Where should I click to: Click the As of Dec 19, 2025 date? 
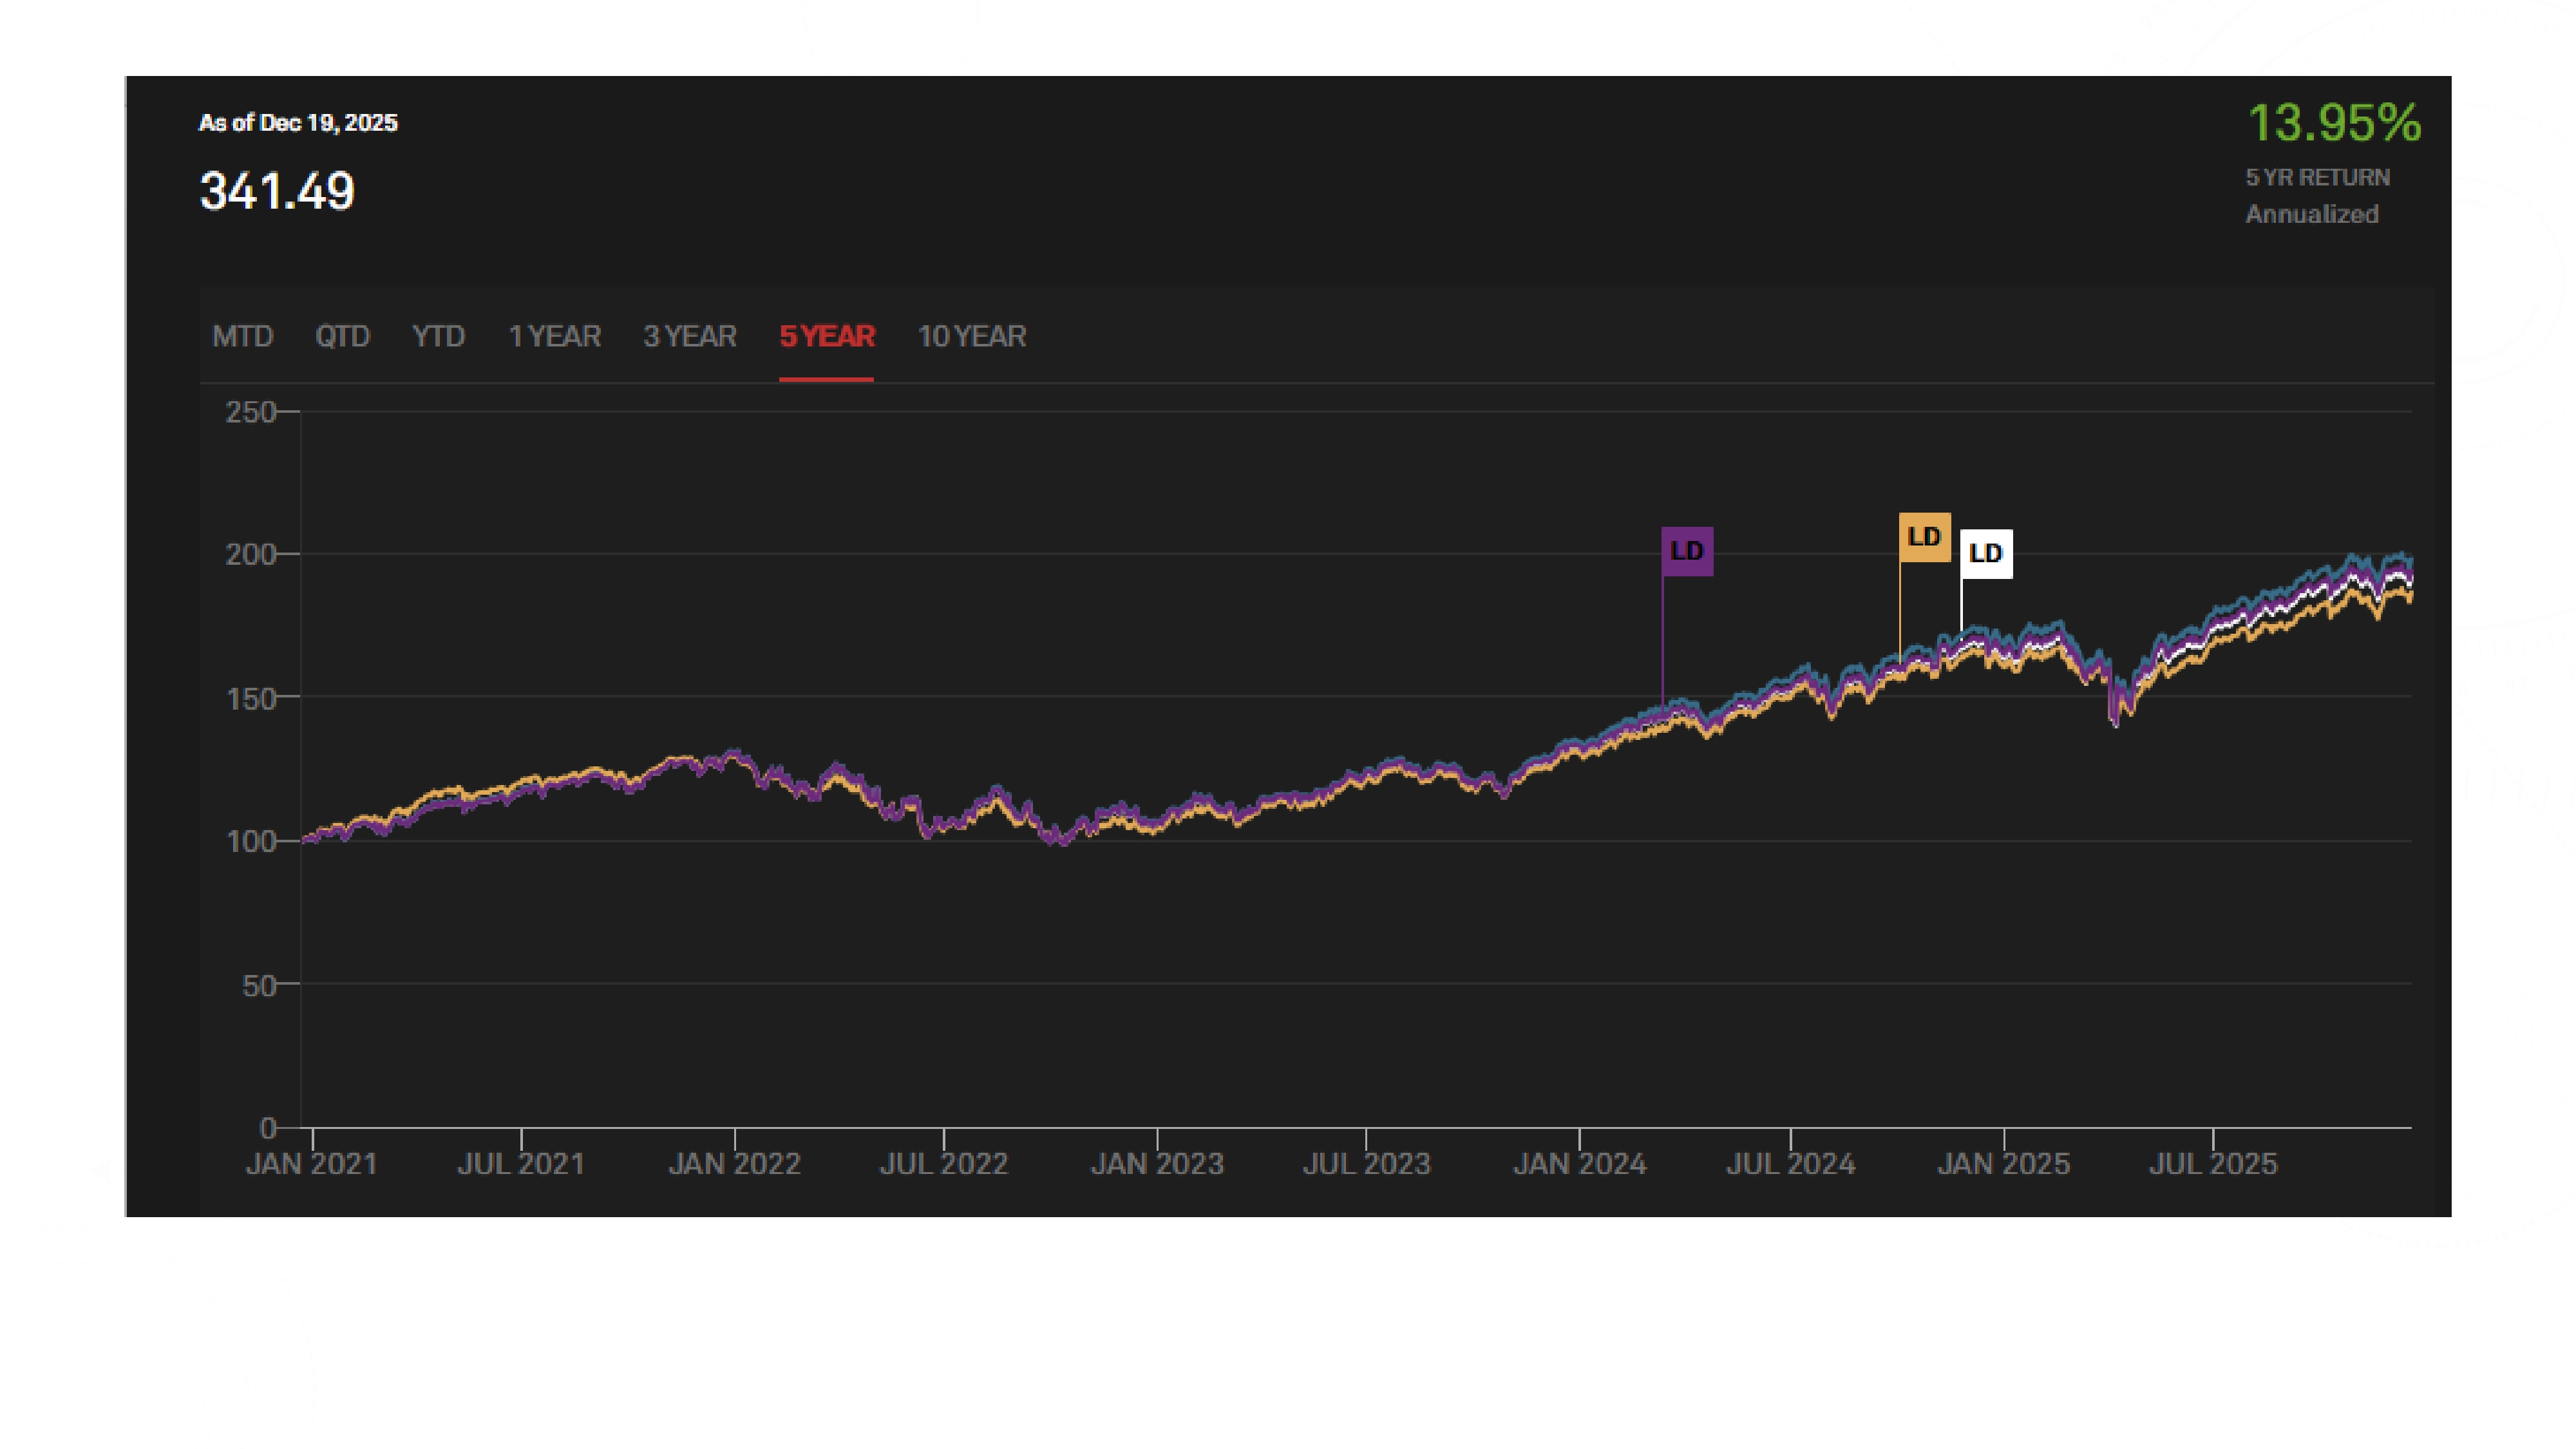[298, 123]
